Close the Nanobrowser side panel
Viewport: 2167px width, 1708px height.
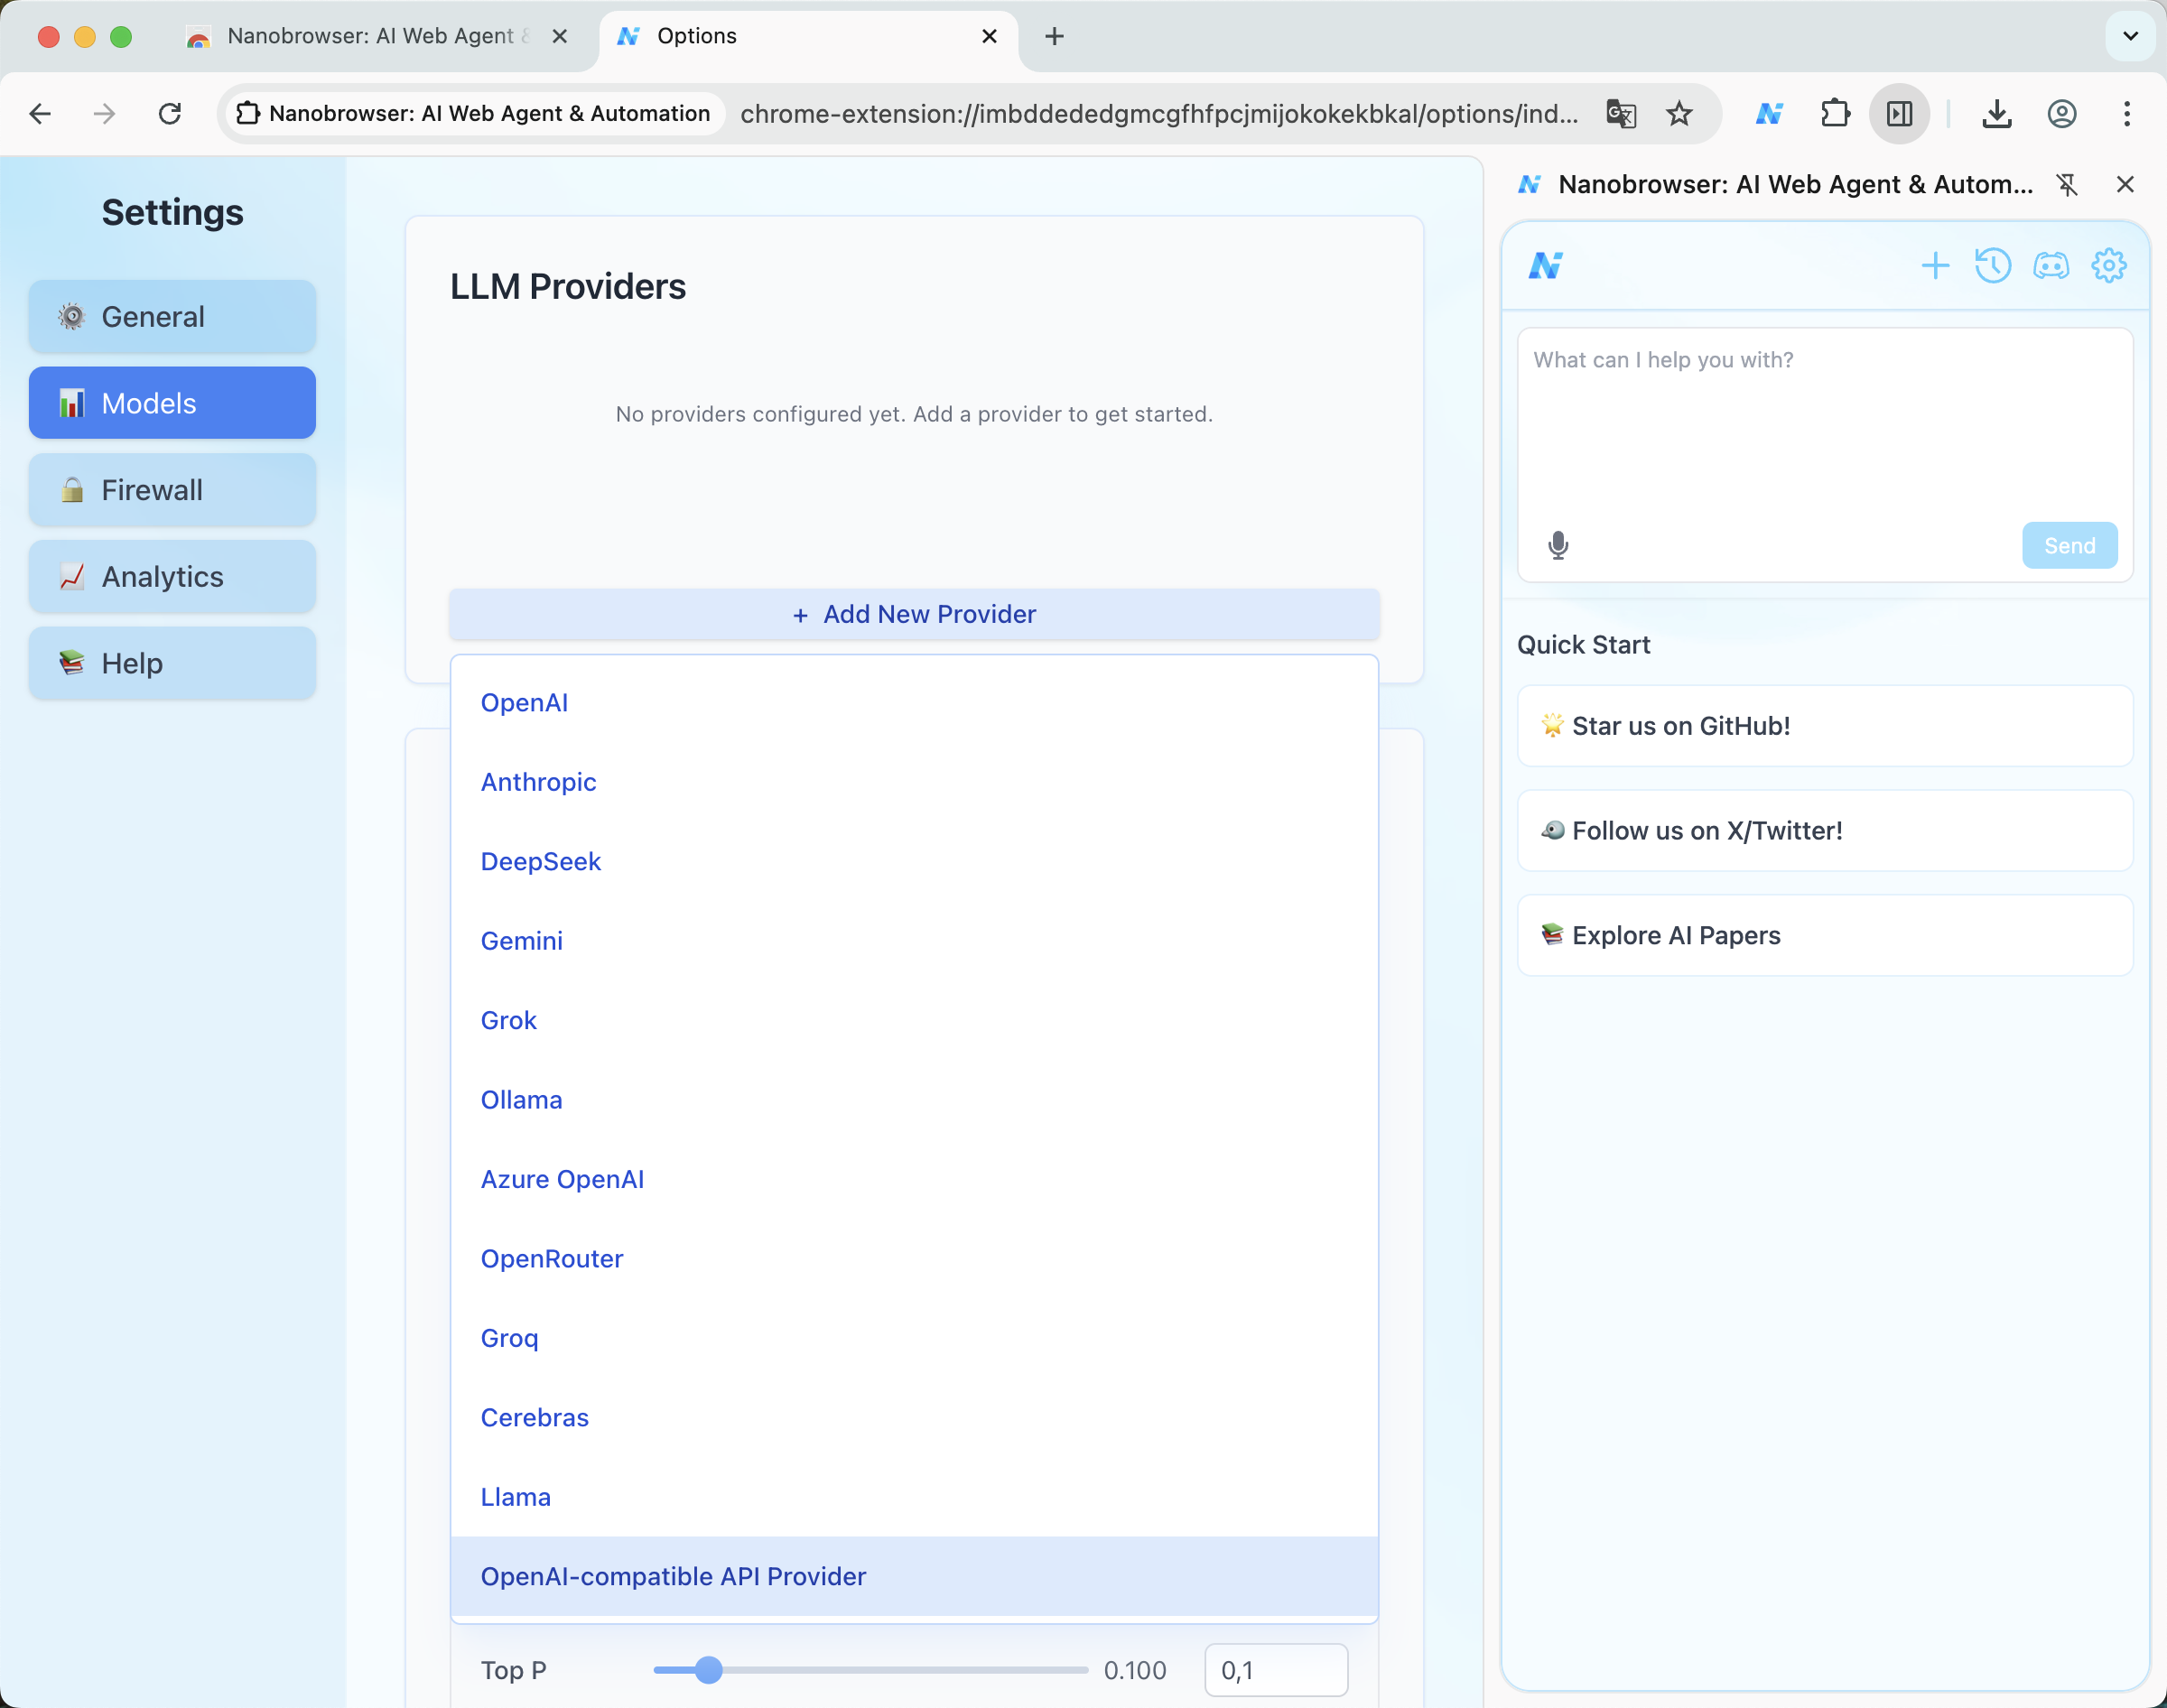coord(2125,185)
